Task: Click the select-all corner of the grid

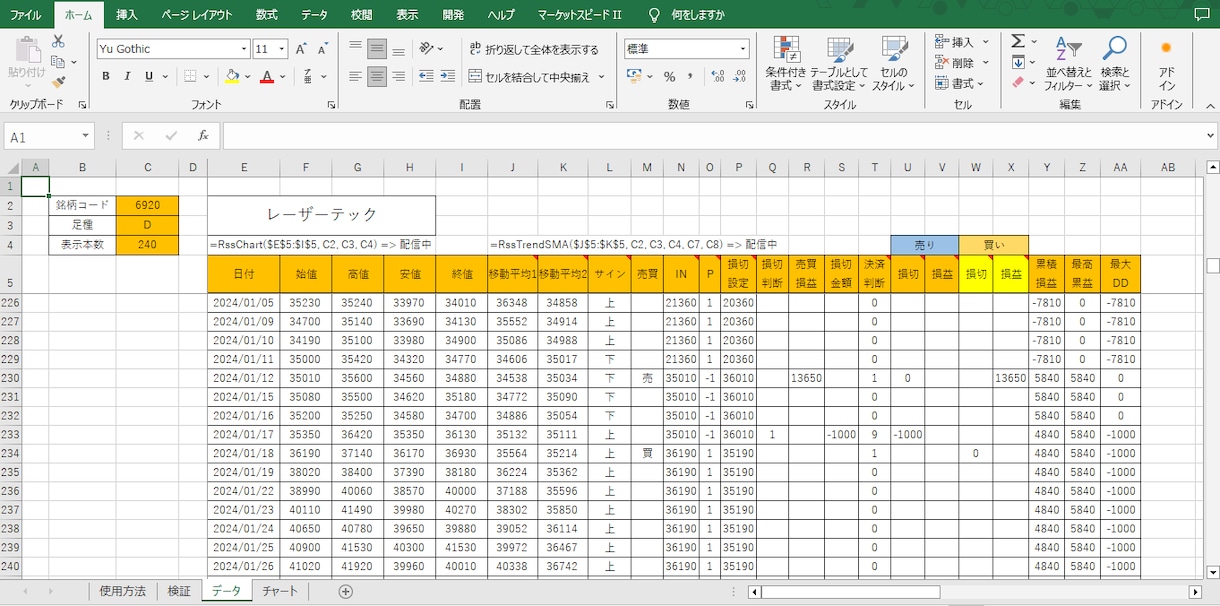Action: [x=11, y=167]
